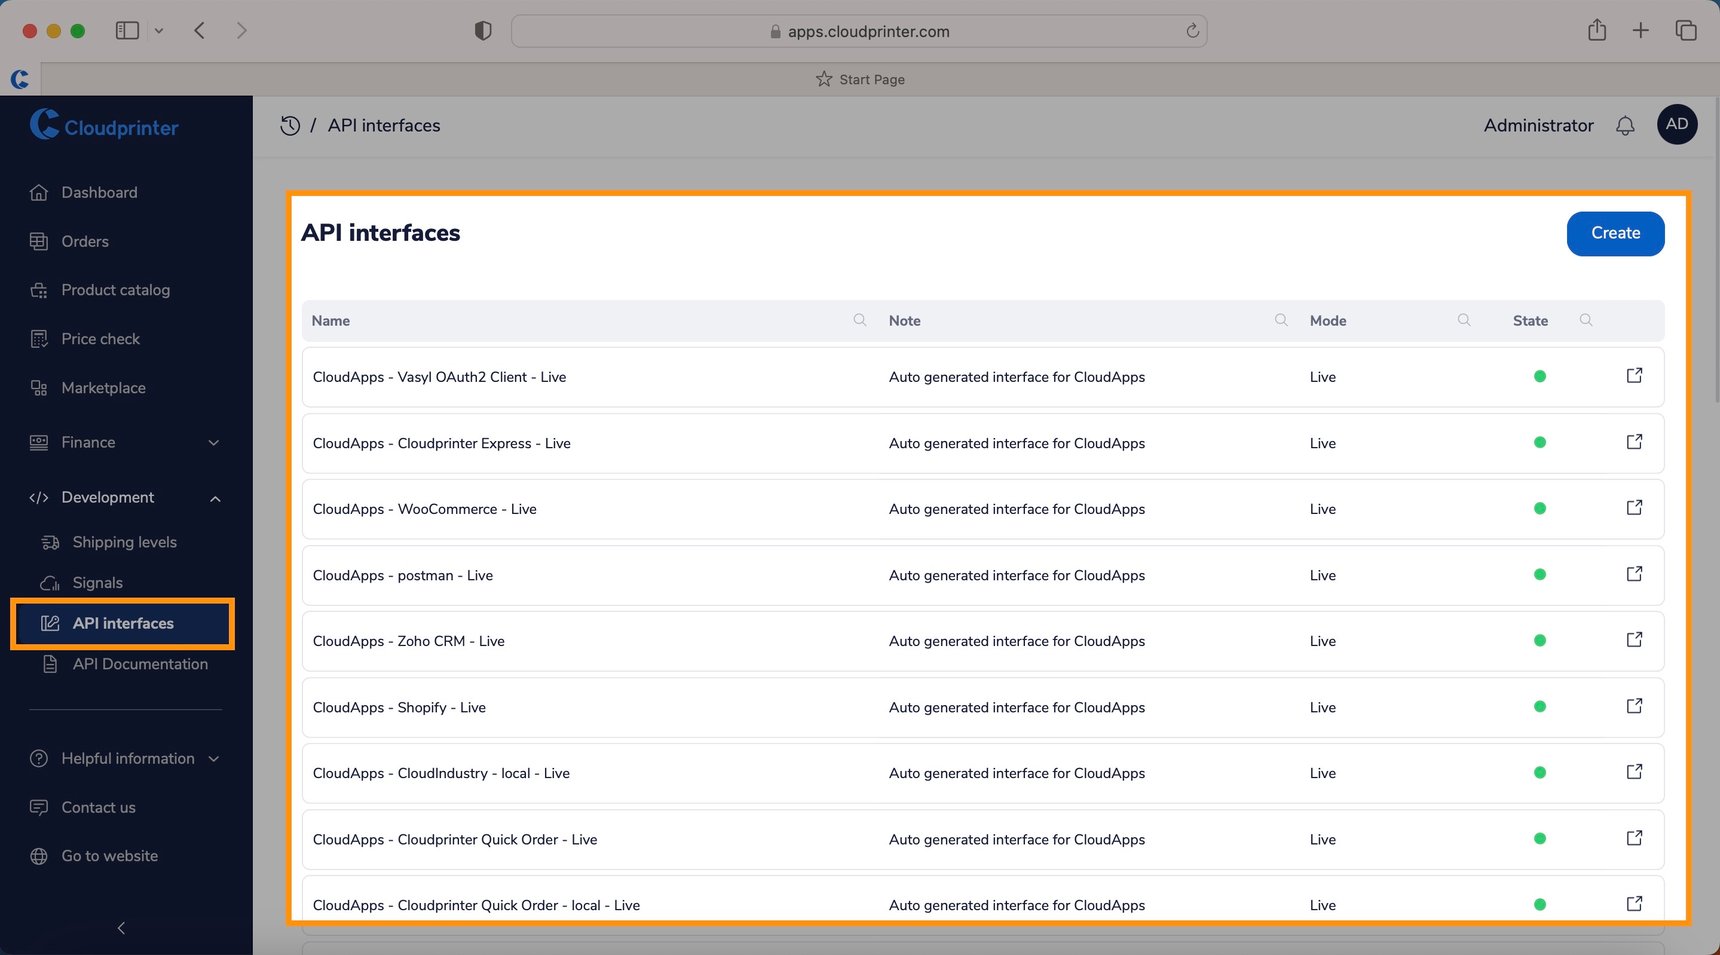This screenshot has height=955, width=1720.
Task: Click the Create button
Action: point(1615,233)
